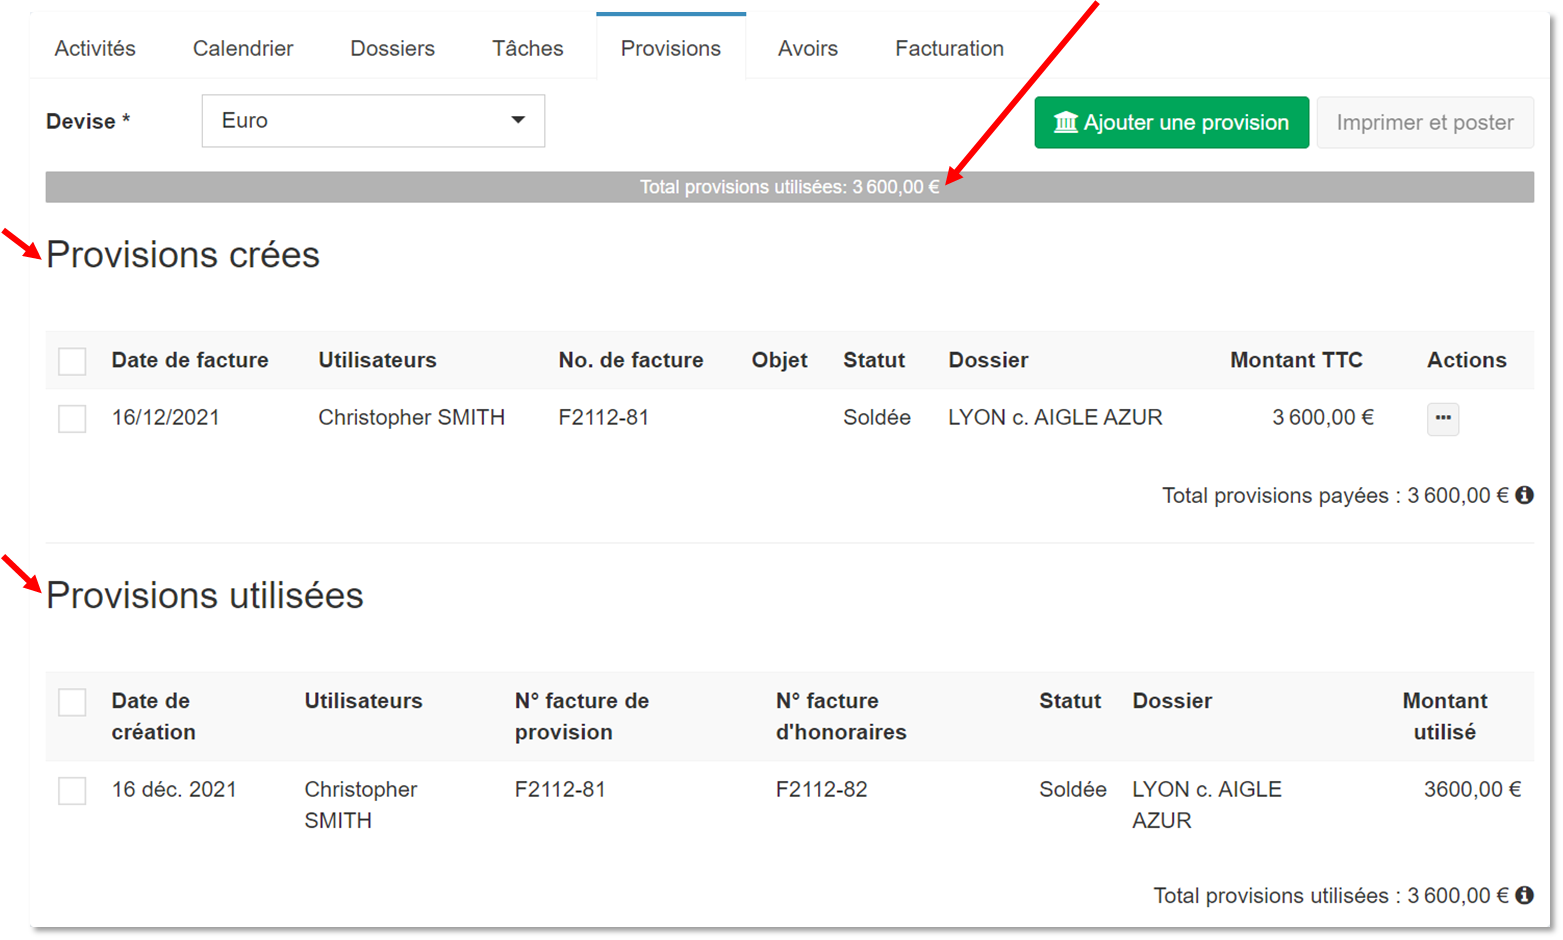Click the N° facture d'honoraires header

841,716
